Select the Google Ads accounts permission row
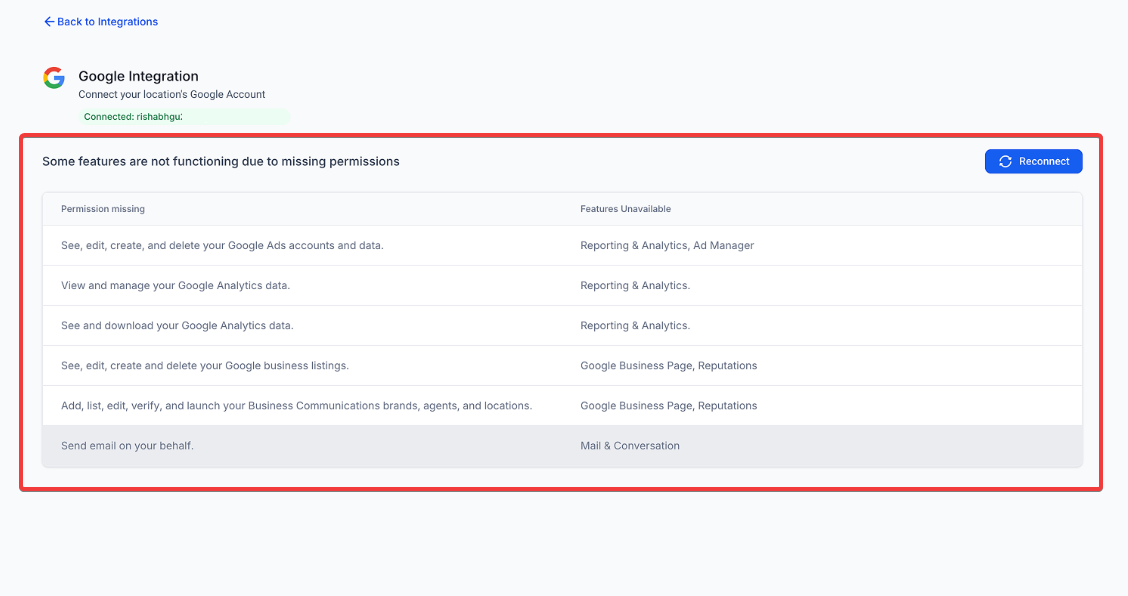This screenshot has width=1128, height=596. coord(222,246)
